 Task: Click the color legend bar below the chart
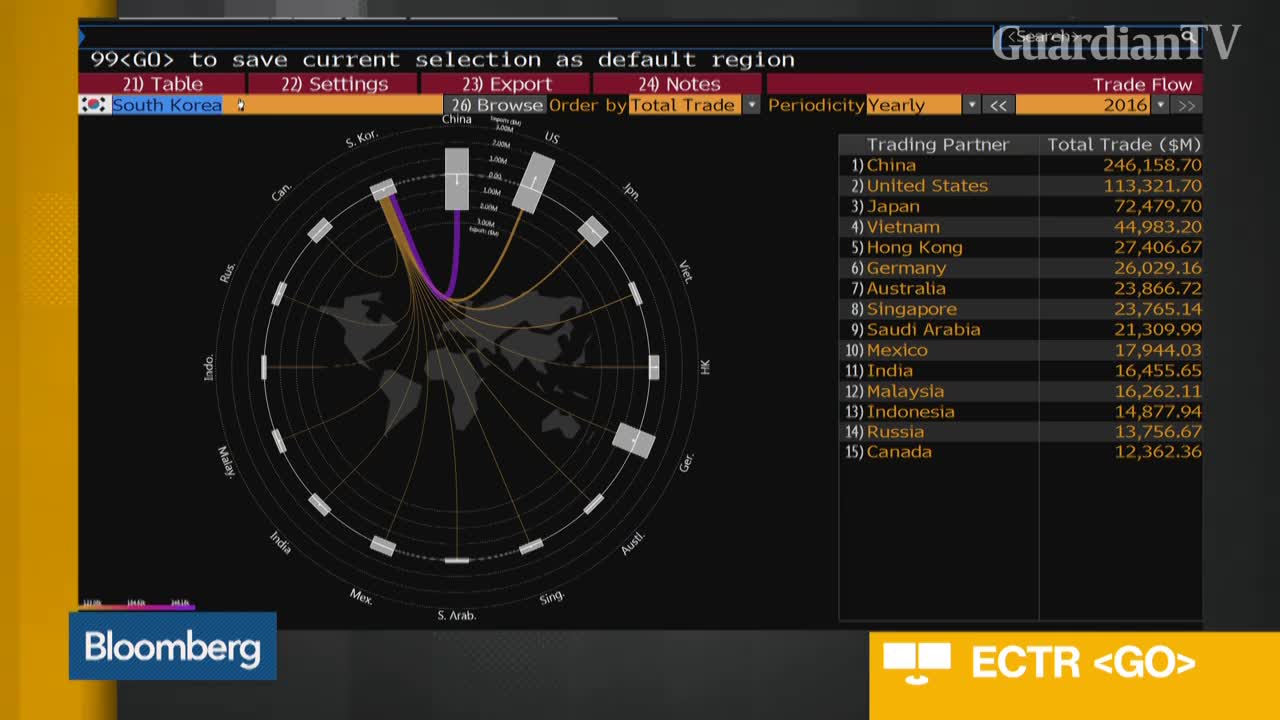137,605
